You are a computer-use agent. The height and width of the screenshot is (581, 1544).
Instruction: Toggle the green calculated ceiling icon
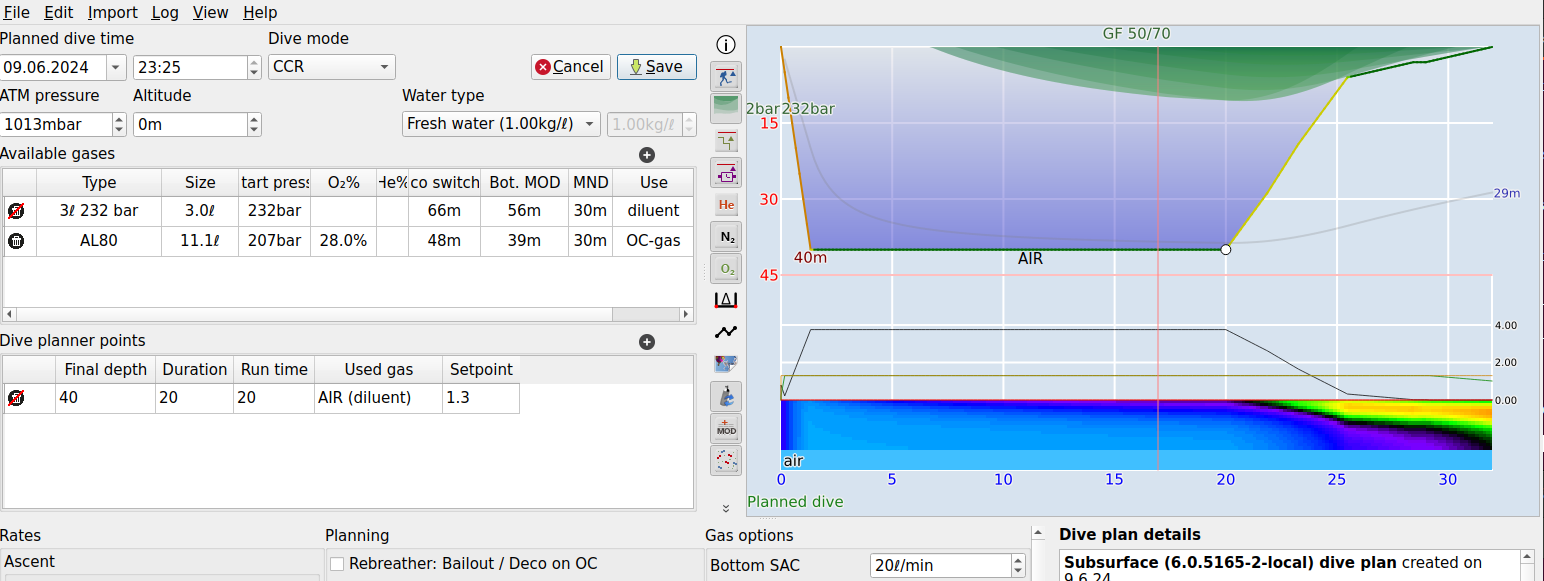pyautogui.click(x=726, y=108)
